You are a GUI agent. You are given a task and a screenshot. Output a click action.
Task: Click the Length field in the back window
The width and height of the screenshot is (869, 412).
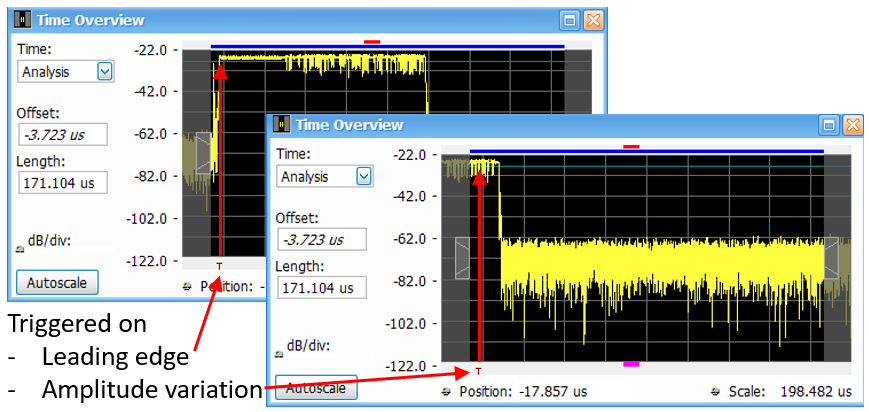tap(62, 183)
